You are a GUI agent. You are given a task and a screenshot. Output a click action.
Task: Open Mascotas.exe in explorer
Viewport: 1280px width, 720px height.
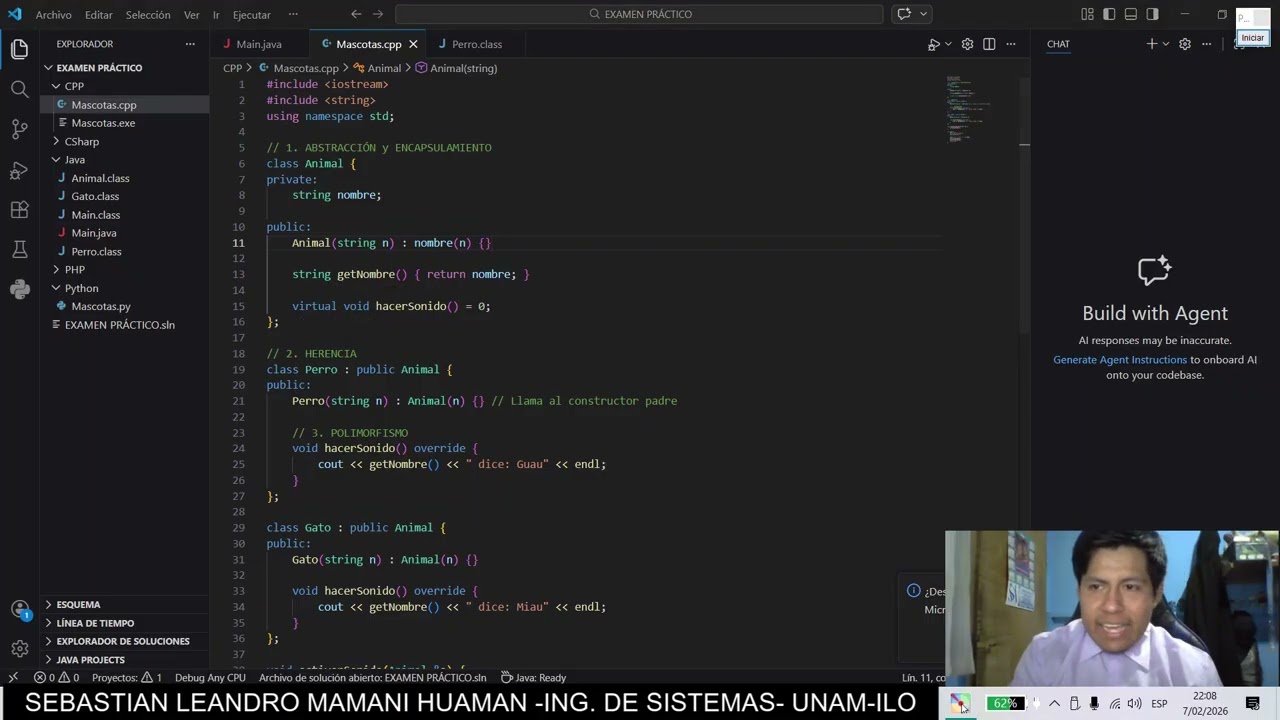tap(125, 123)
